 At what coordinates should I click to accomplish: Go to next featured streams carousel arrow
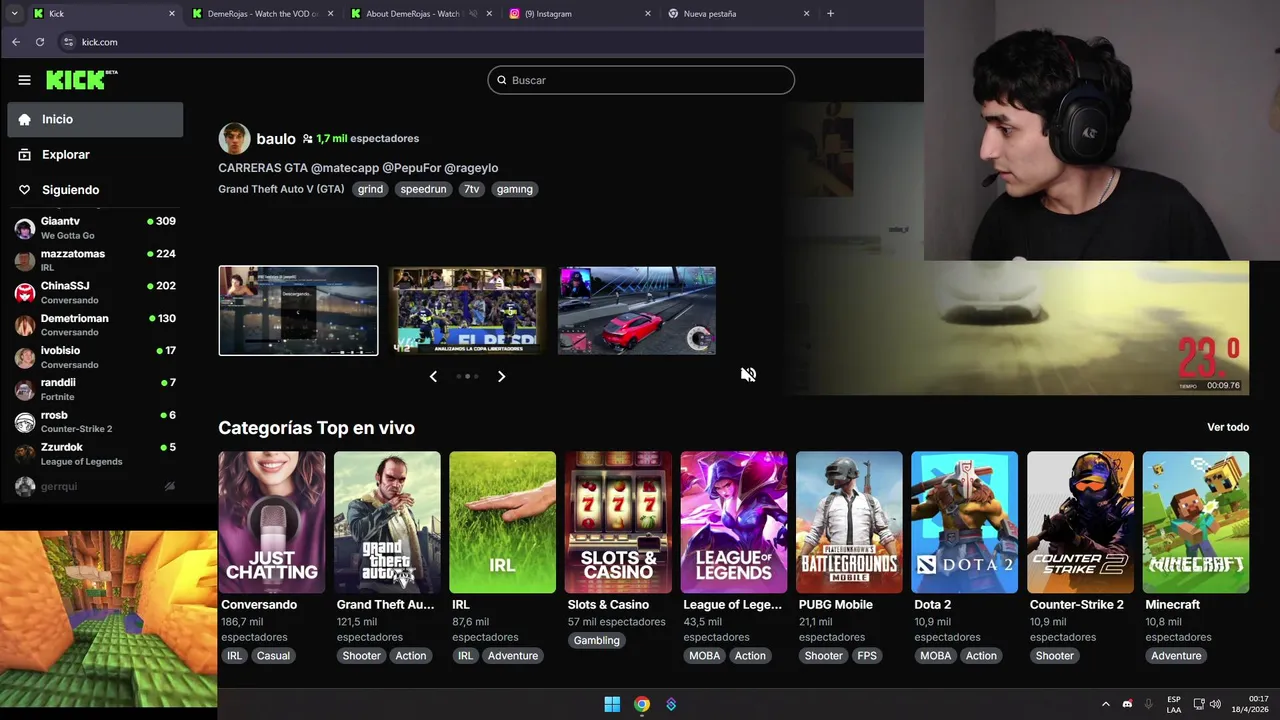click(501, 376)
